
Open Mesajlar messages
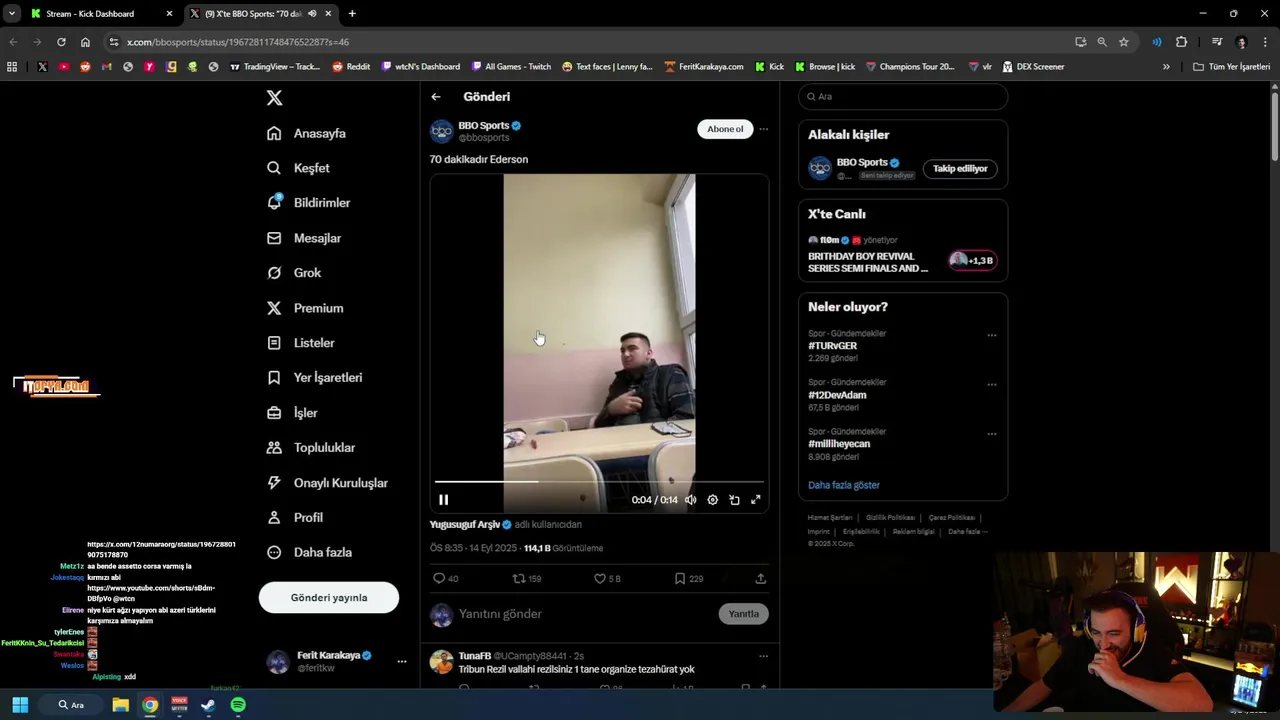point(304,238)
